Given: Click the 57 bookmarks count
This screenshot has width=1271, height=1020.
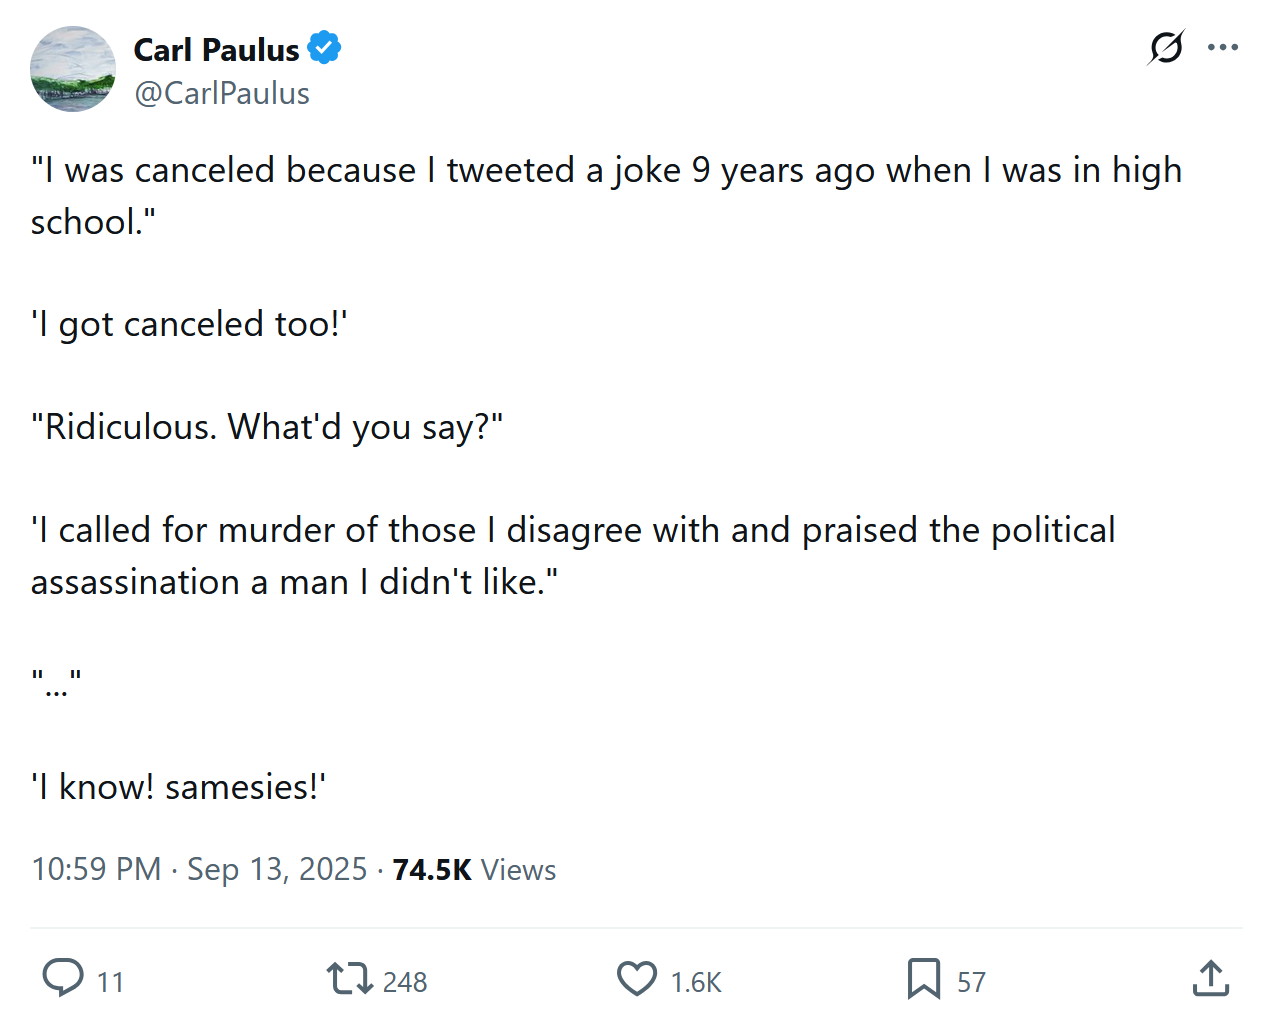Looking at the screenshot, I should point(971,982).
